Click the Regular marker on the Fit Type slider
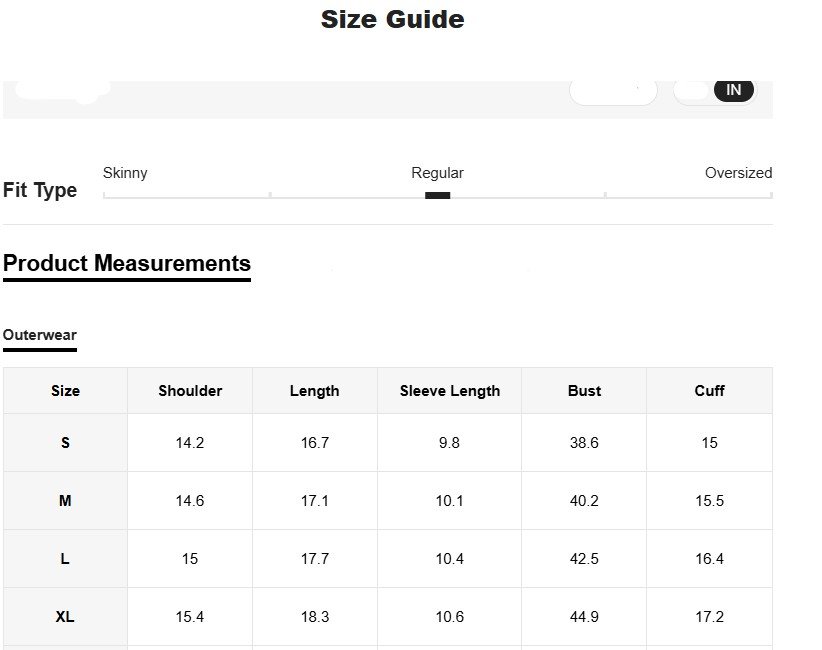 tap(437, 195)
